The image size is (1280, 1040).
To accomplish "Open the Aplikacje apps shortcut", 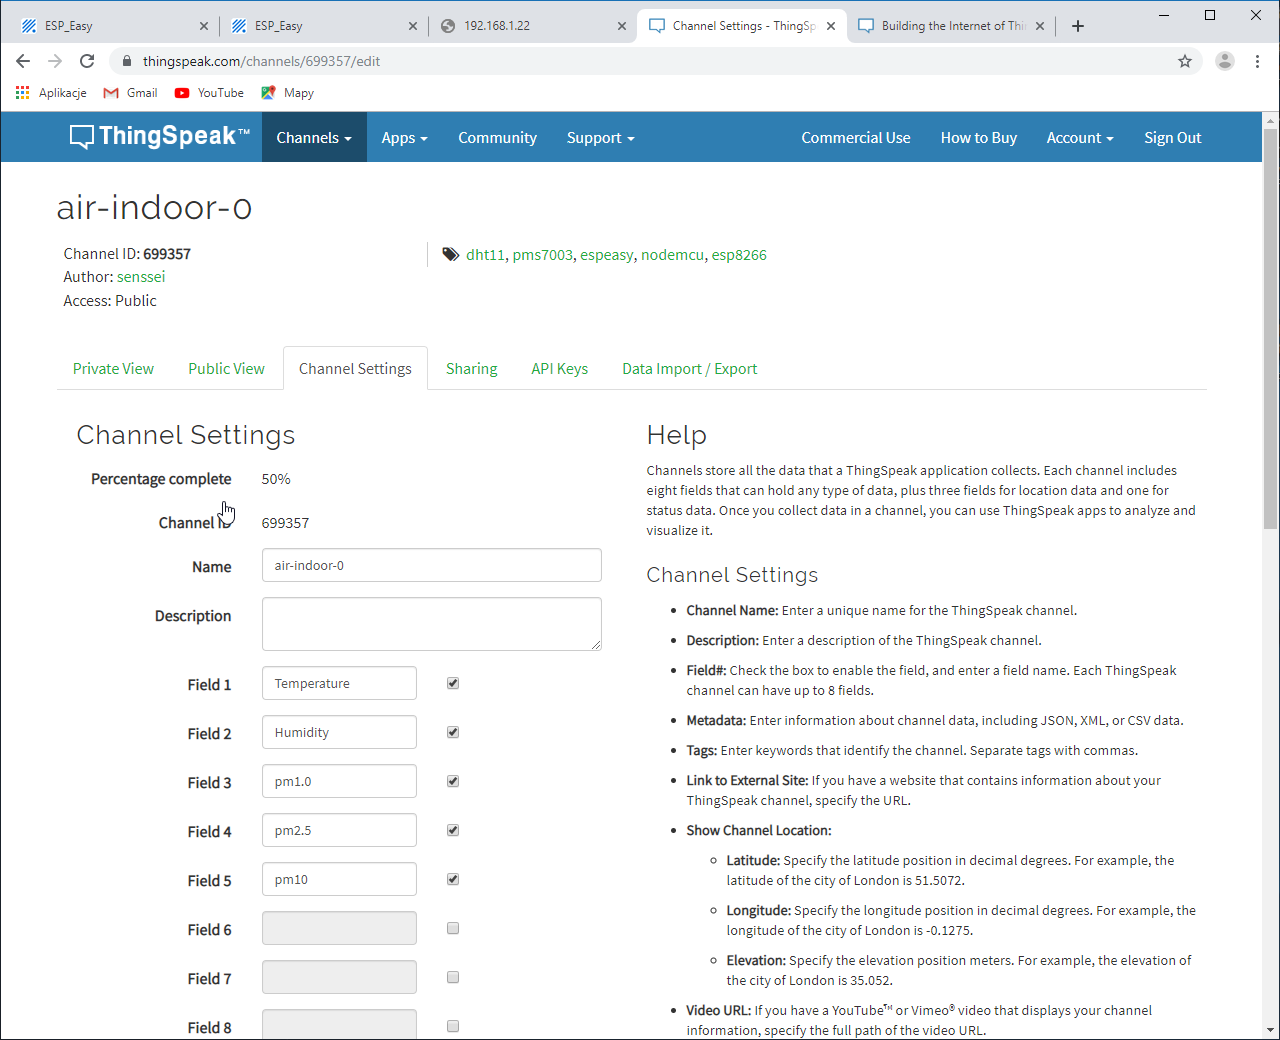I will pos(51,93).
